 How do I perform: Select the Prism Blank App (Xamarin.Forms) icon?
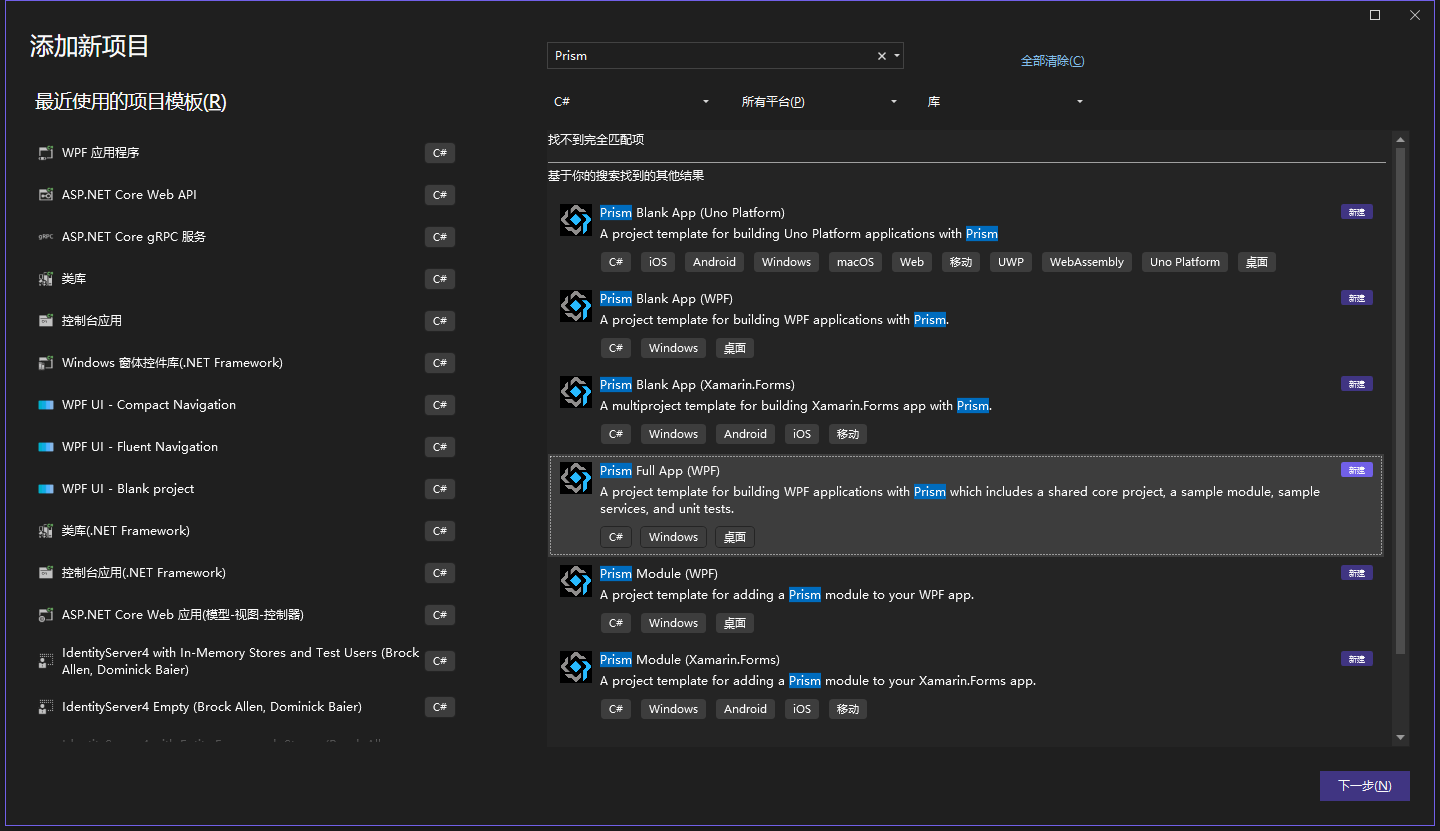click(x=575, y=391)
